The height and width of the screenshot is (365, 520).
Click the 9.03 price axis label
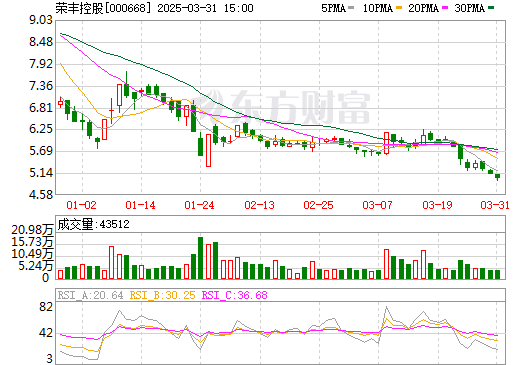41,20
